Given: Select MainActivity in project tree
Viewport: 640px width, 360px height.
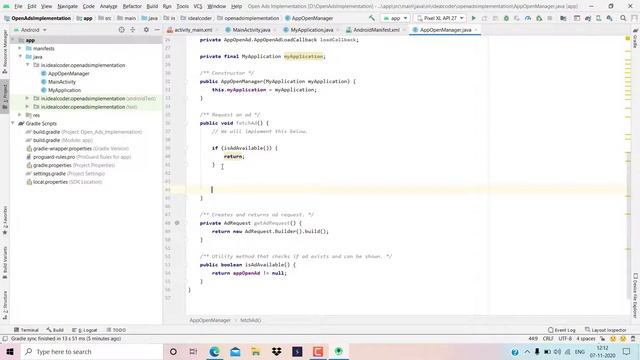Looking at the screenshot, I should [62, 82].
